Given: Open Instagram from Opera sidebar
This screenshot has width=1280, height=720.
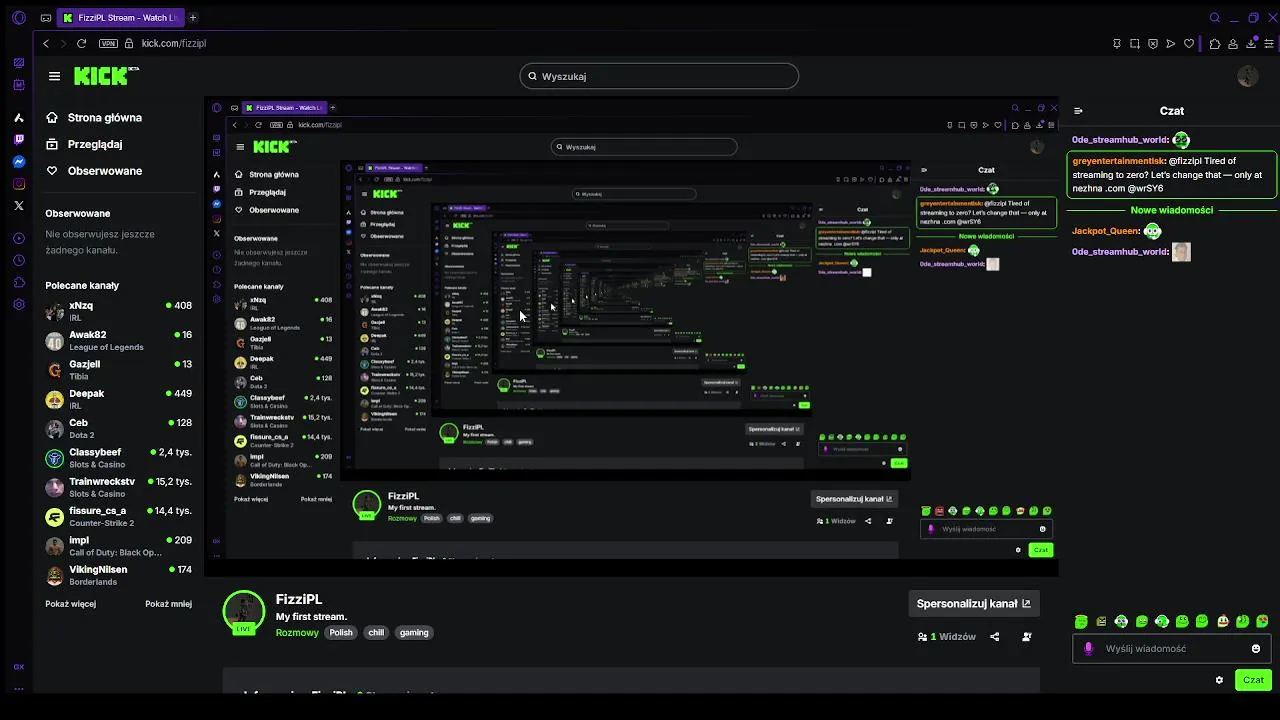Looking at the screenshot, I should [x=19, y=183].
